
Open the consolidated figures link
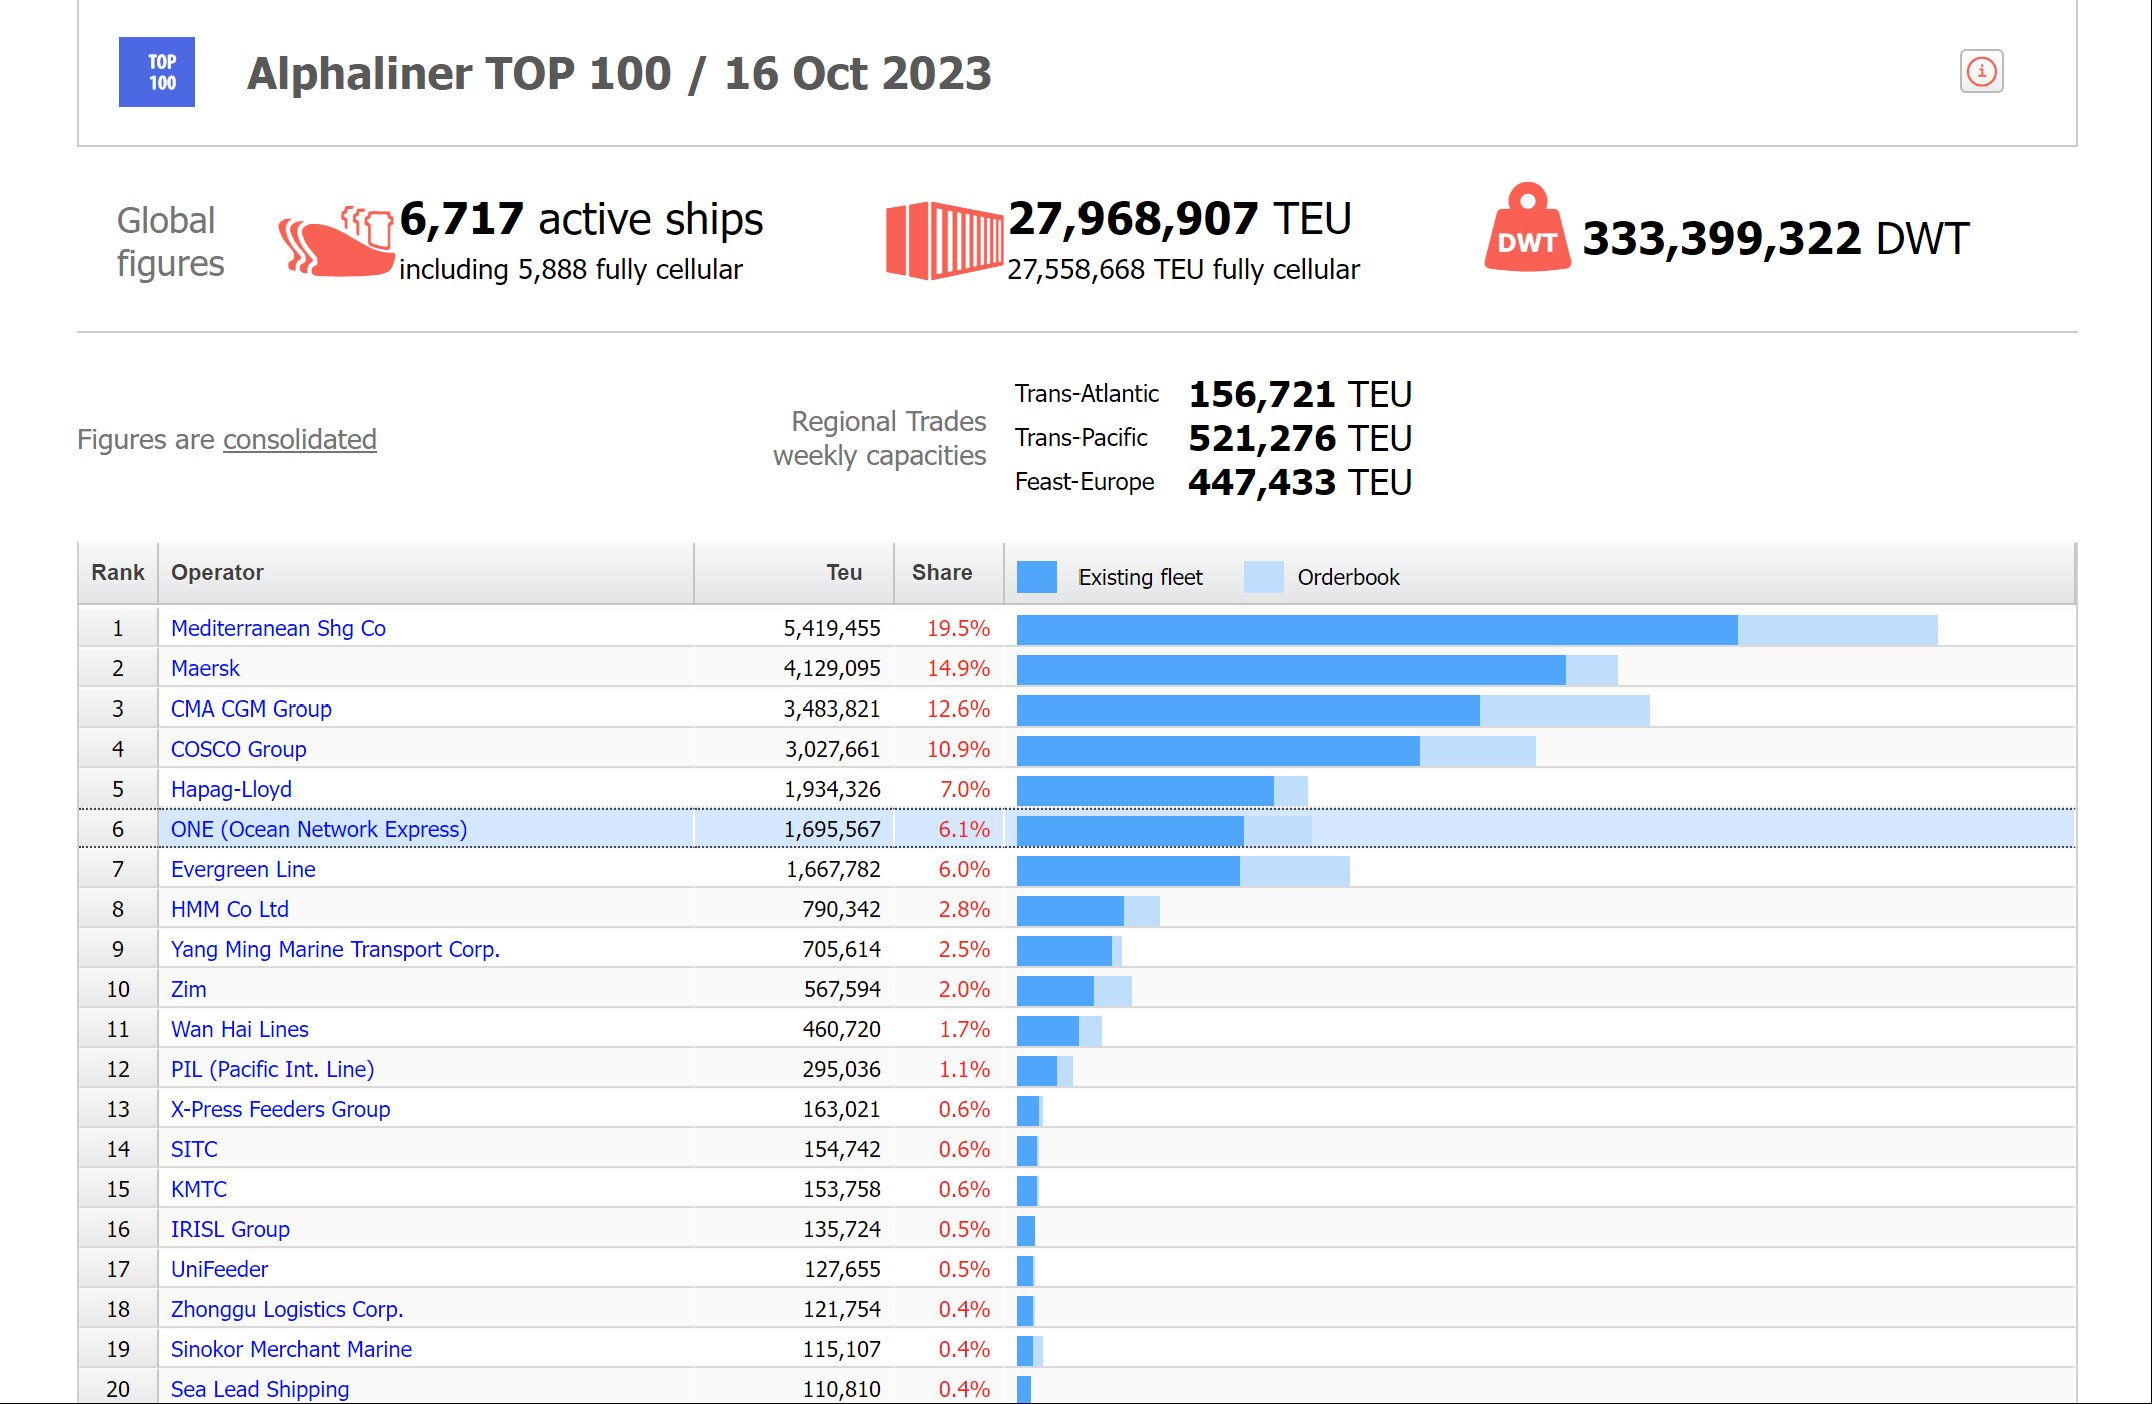pos(300,439)
